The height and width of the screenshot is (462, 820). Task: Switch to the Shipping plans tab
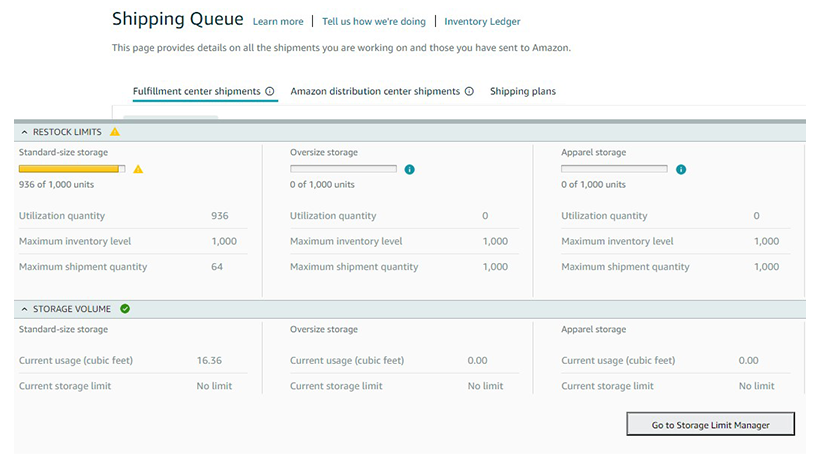(x=523, y=91)
